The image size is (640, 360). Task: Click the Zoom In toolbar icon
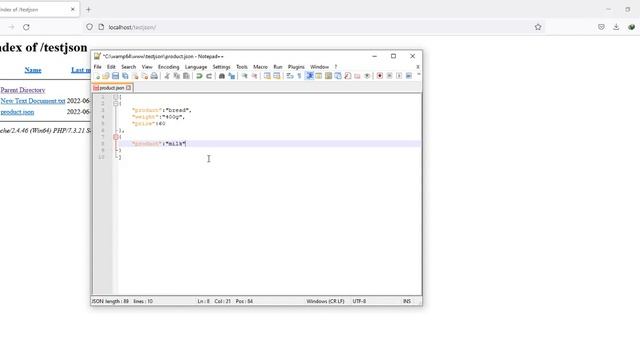click(244, 76)
